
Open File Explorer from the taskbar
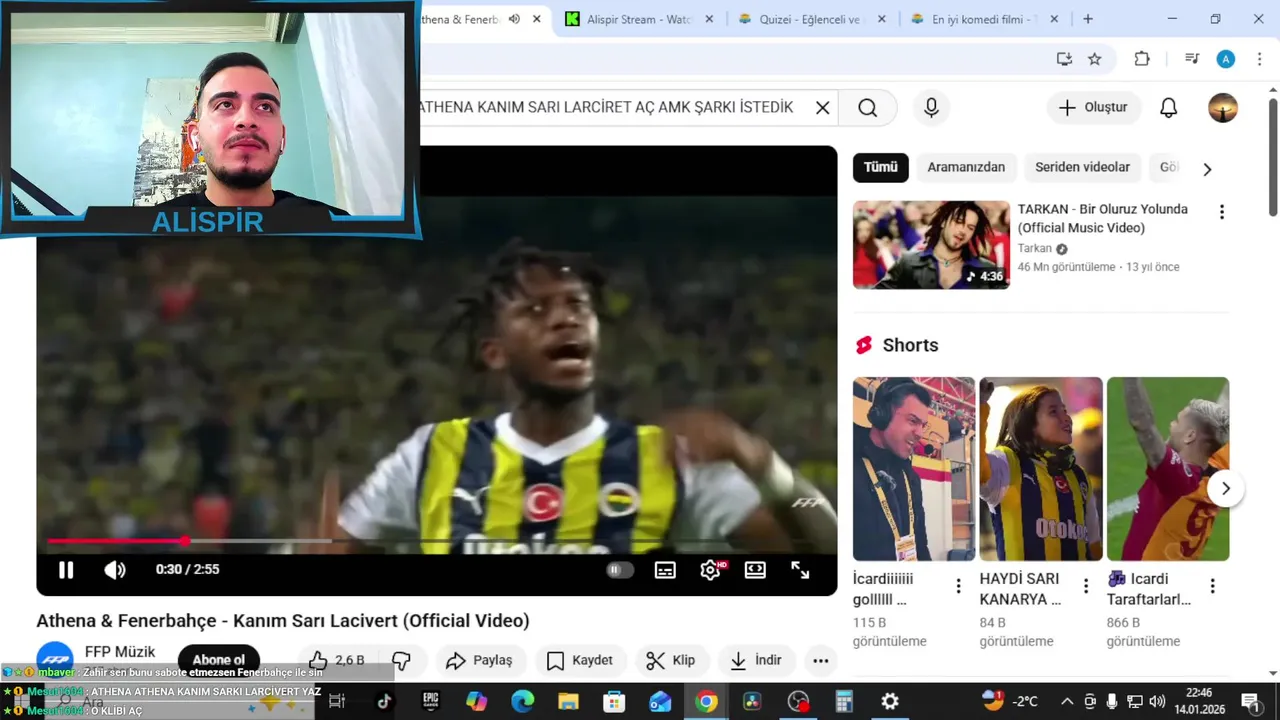coord(568,702)
